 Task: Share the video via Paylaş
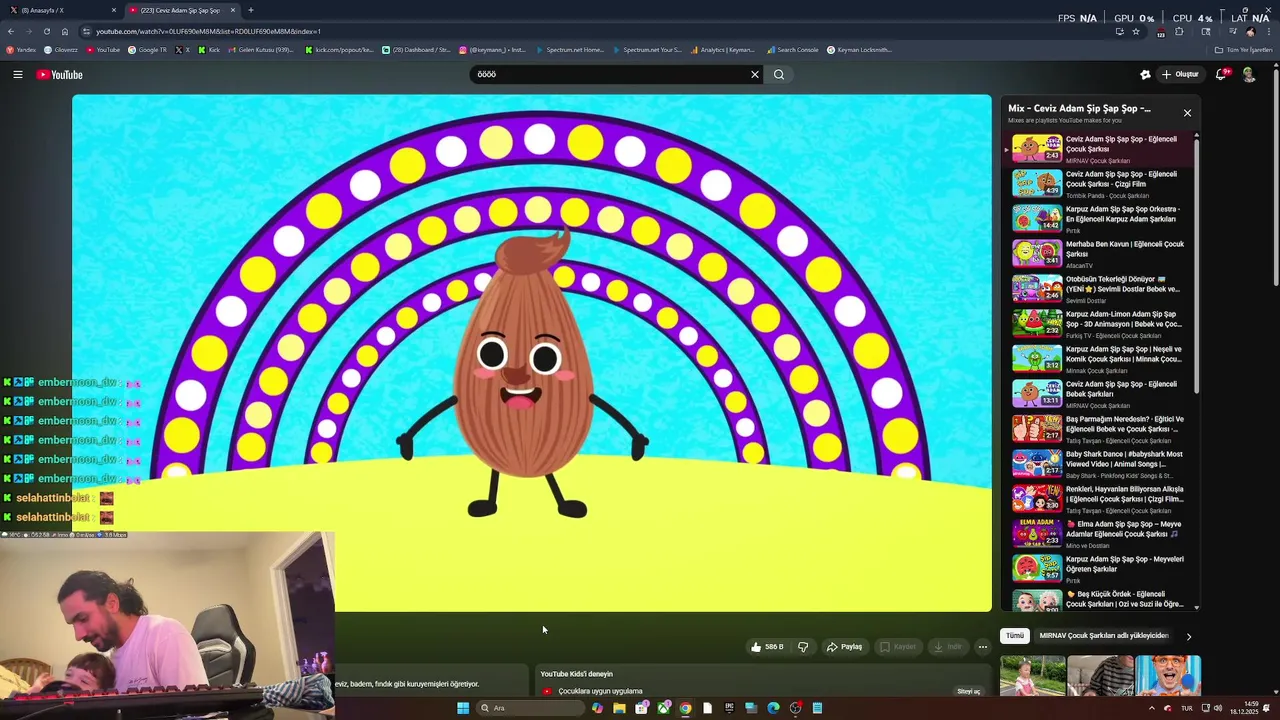844,647
